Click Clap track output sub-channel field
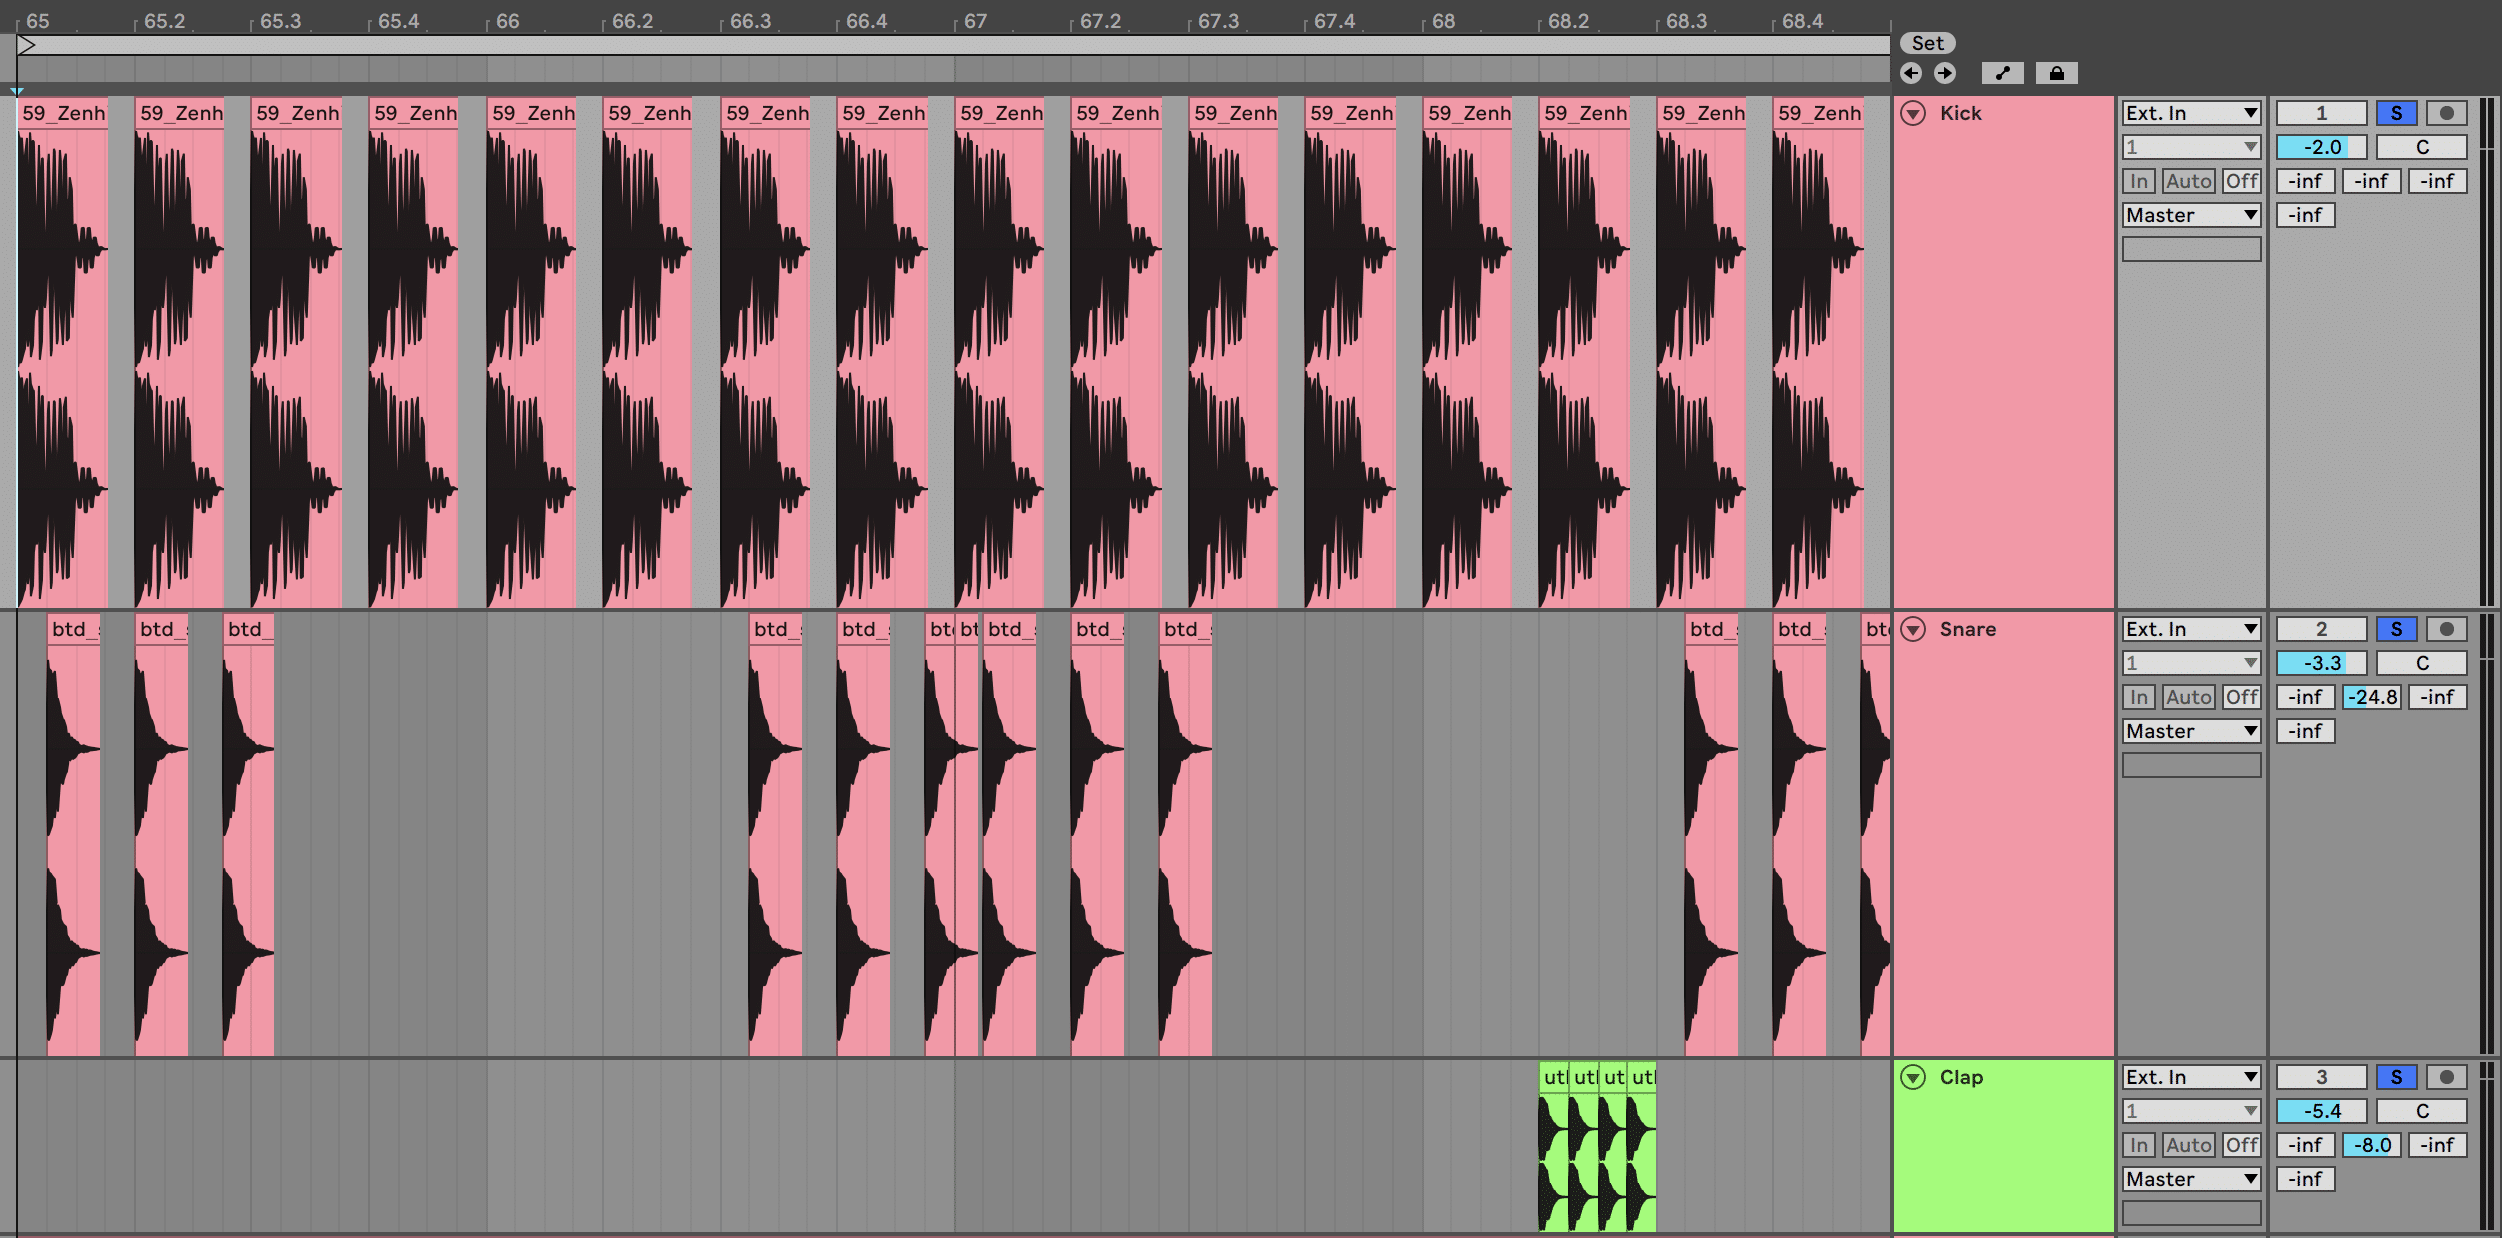The width and height of the screenshot is (2502, 1238). tap(2191, 1213)
